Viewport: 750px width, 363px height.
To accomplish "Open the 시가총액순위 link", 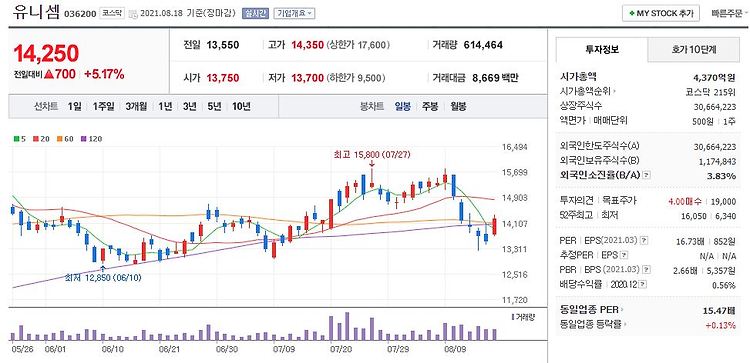I will coord(587,92).
